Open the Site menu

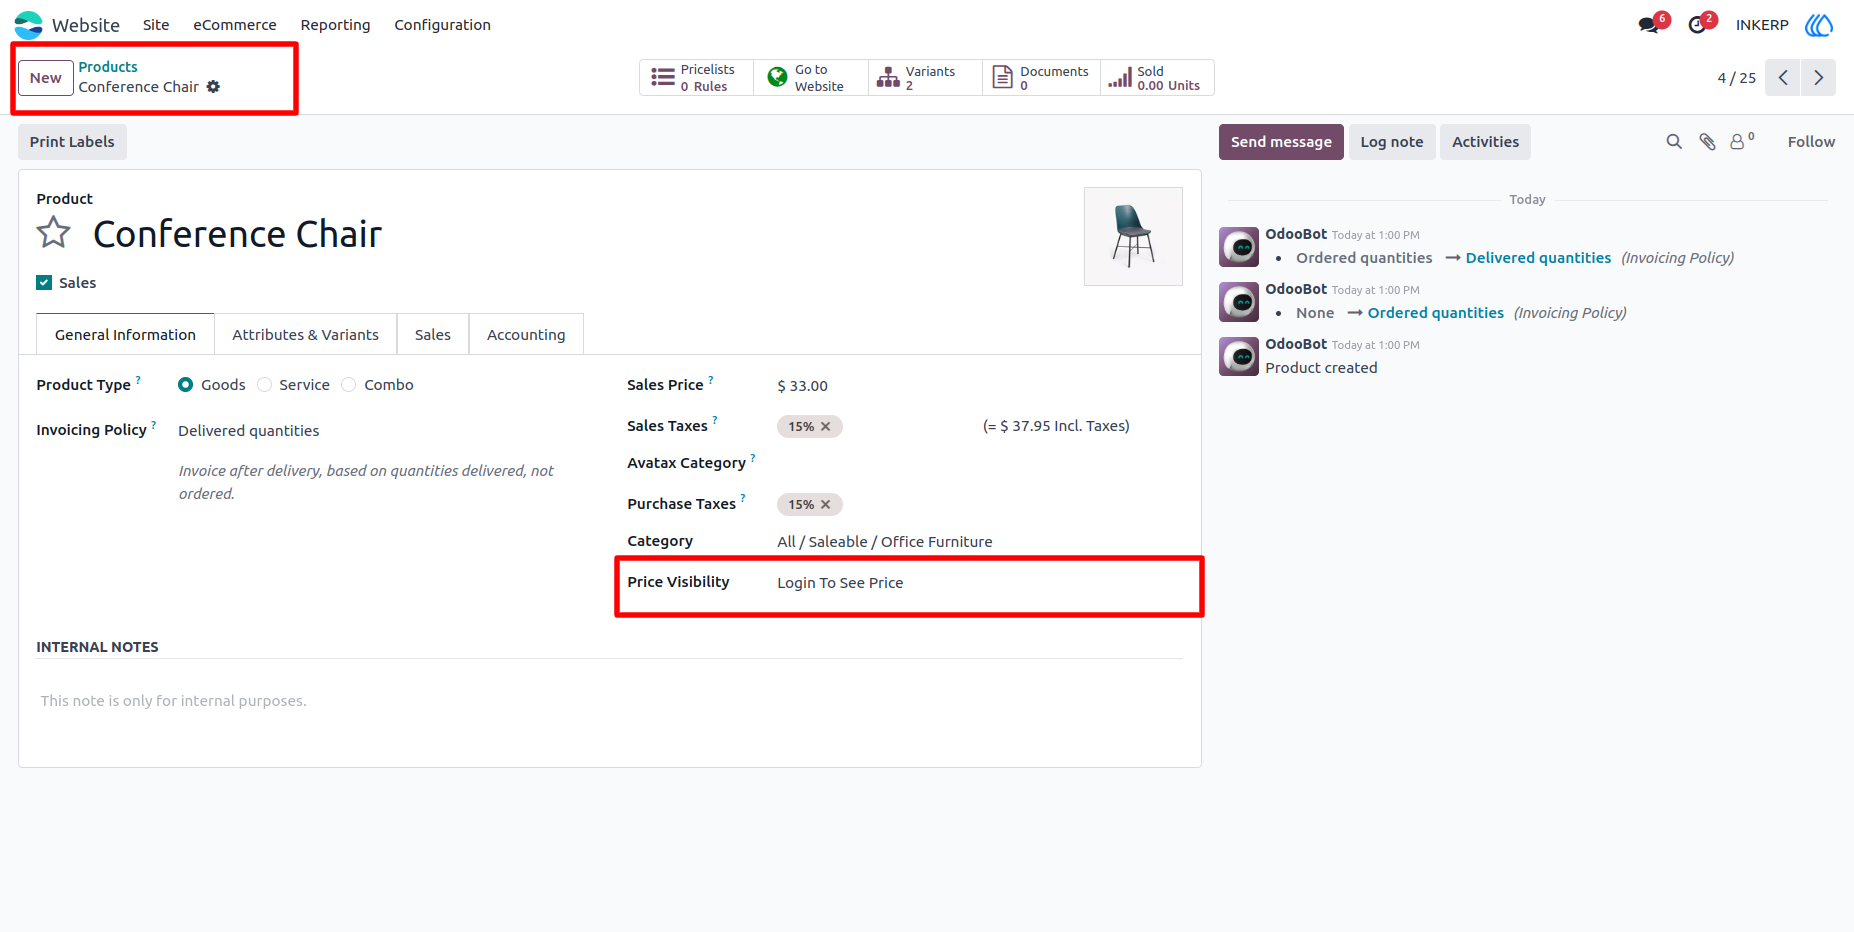[x=156, y=25]
